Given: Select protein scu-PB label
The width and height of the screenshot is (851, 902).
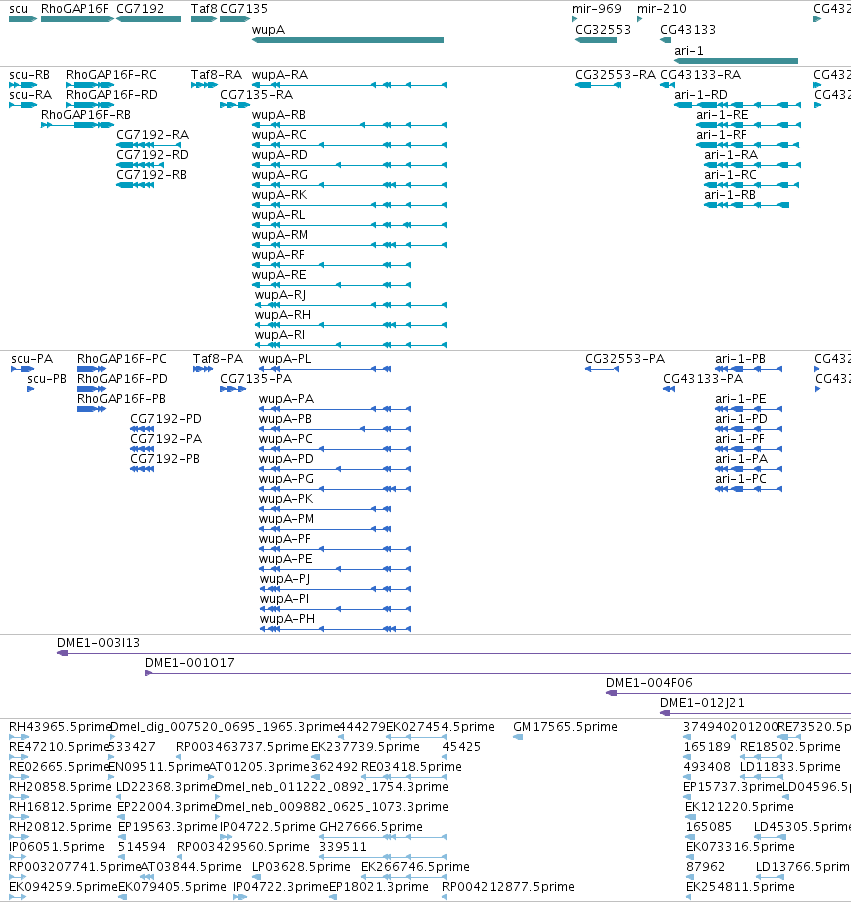Looking at the screenshot, I should [47, 379].
